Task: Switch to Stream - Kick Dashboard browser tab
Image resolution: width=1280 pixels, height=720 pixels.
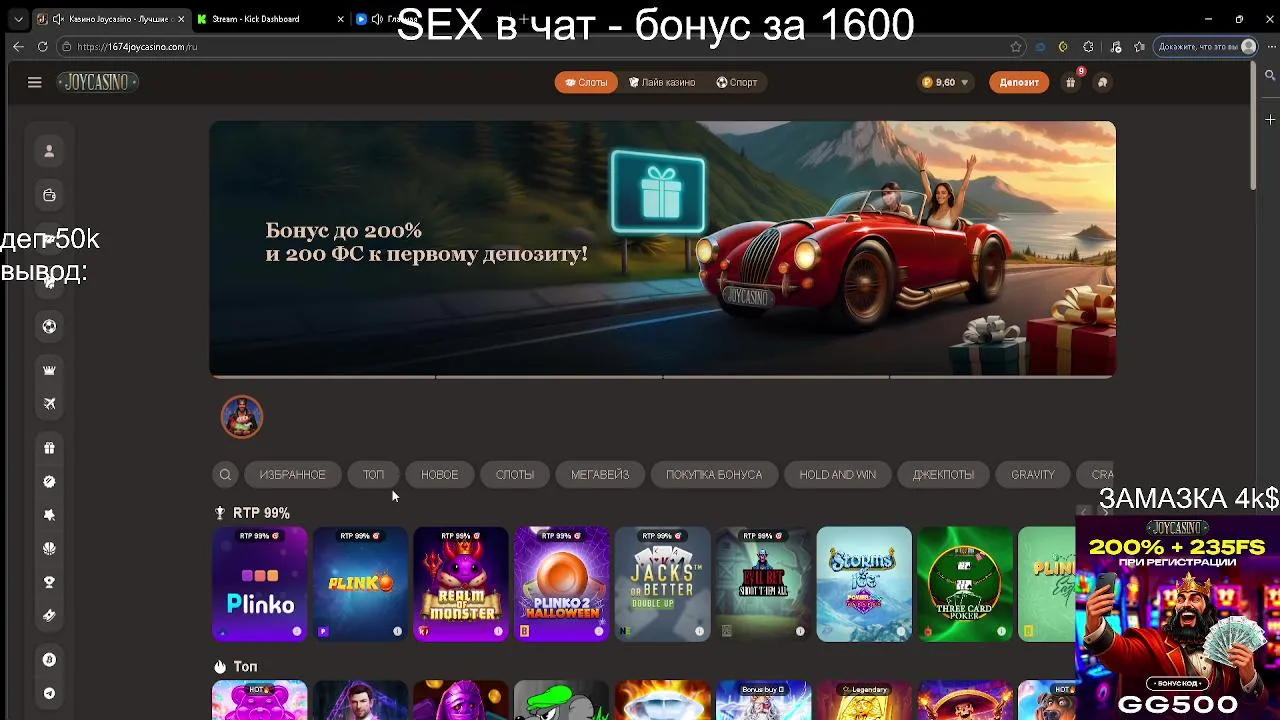Action: pos(256,19)
